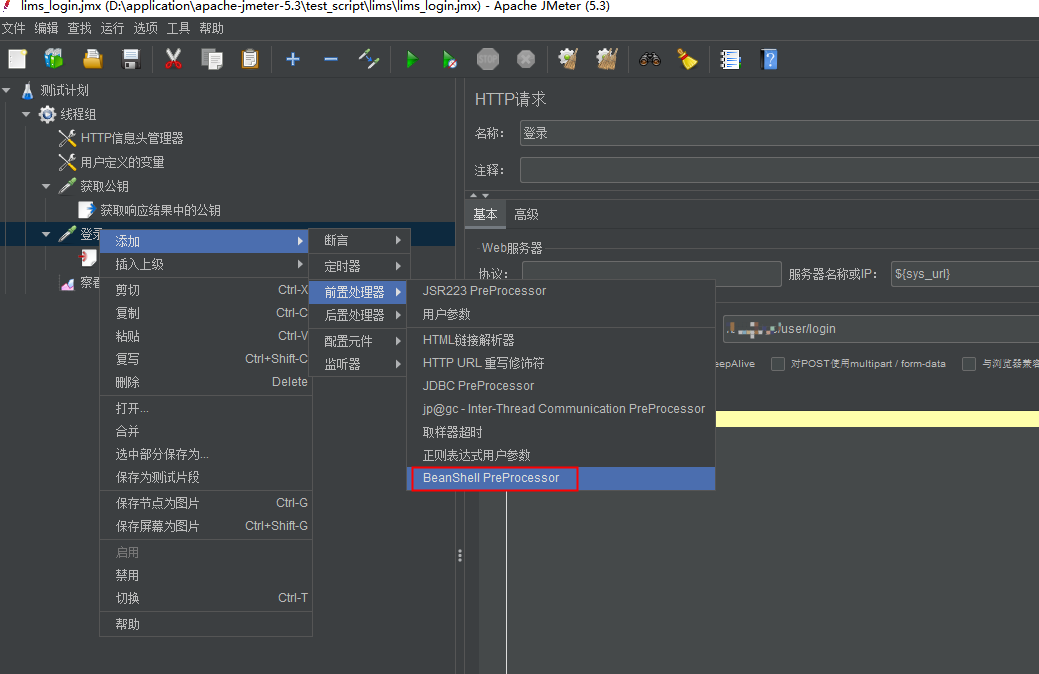Collapse the 获取公钥 node arrow
The image size is (1039, 674).
(x=46, y=186)
